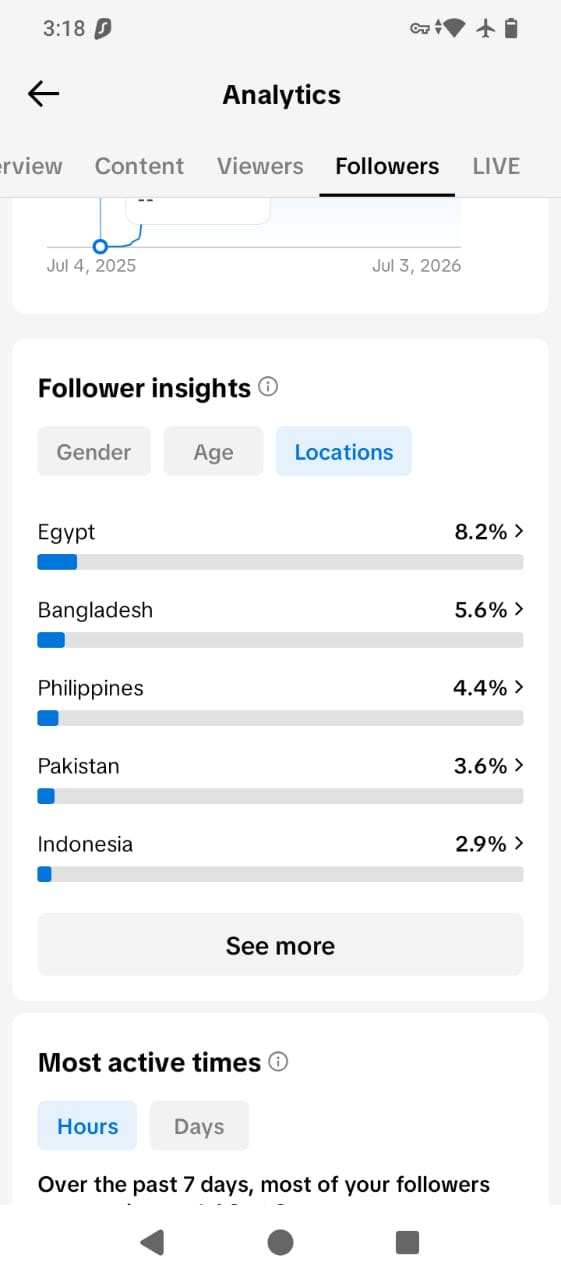Click the Pakistan percentage progress bar
Image resolution: width=561 pixels, height=1280 pixels.
click(281, 796)
